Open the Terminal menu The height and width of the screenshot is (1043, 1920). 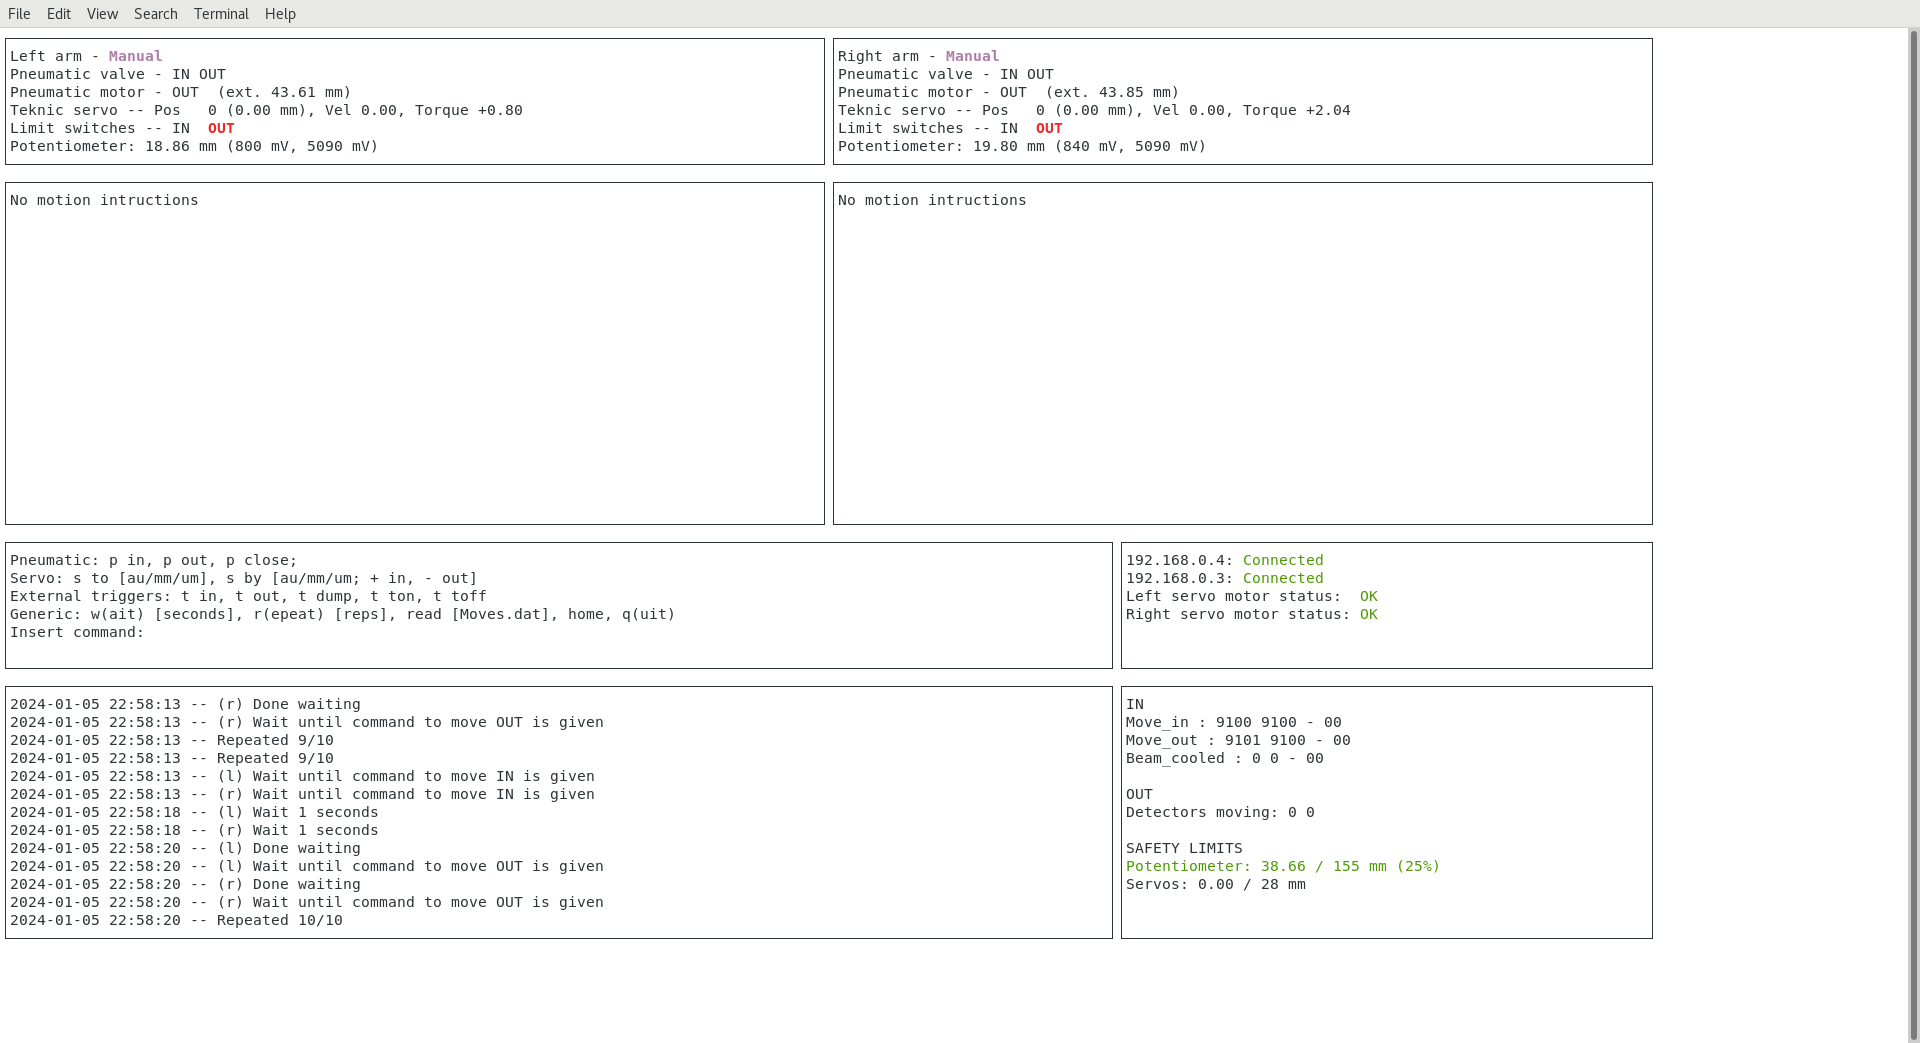coord(221,14)
